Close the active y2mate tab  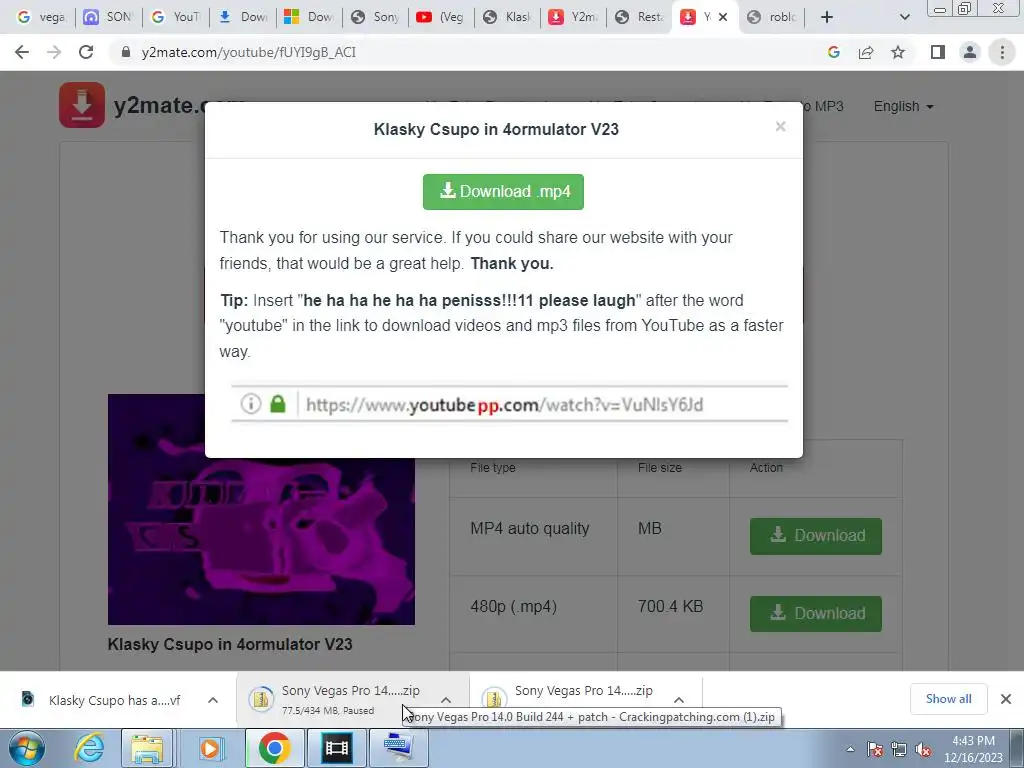[x=723, y=17]
